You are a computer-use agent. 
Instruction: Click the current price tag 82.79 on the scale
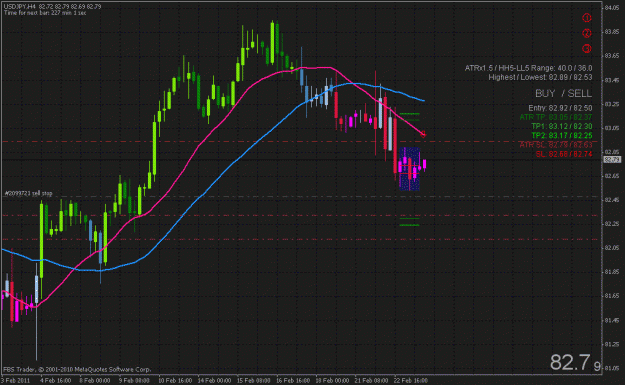(612, 159)
